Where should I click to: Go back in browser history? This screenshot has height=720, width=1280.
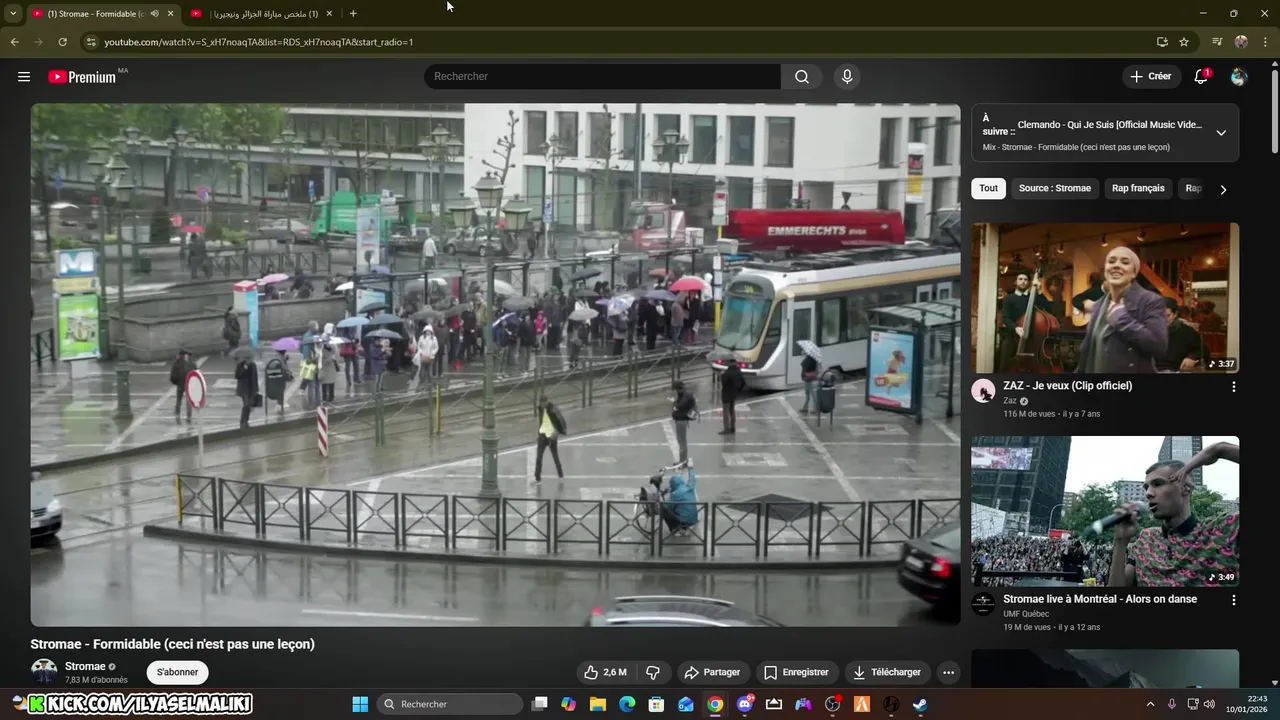tap(14, 42)
